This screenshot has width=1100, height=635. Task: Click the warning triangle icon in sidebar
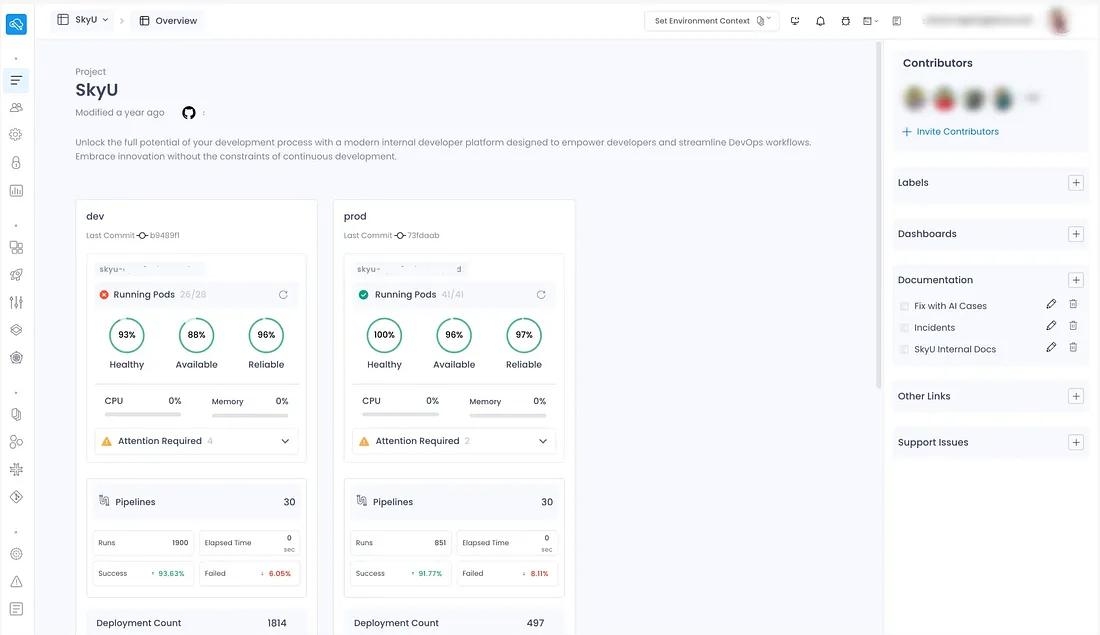tap(16, 581)
